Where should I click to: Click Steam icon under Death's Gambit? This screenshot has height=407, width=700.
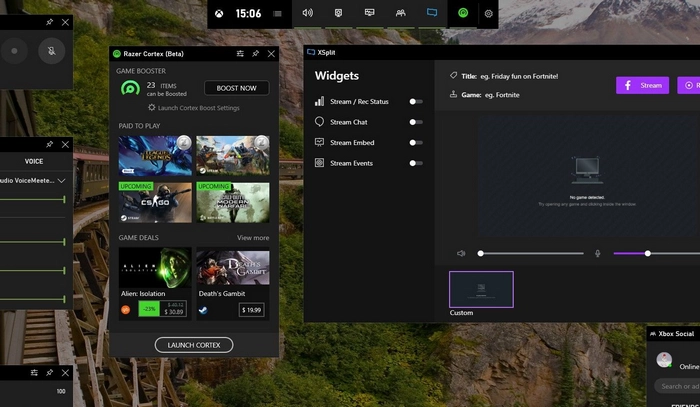203,310
